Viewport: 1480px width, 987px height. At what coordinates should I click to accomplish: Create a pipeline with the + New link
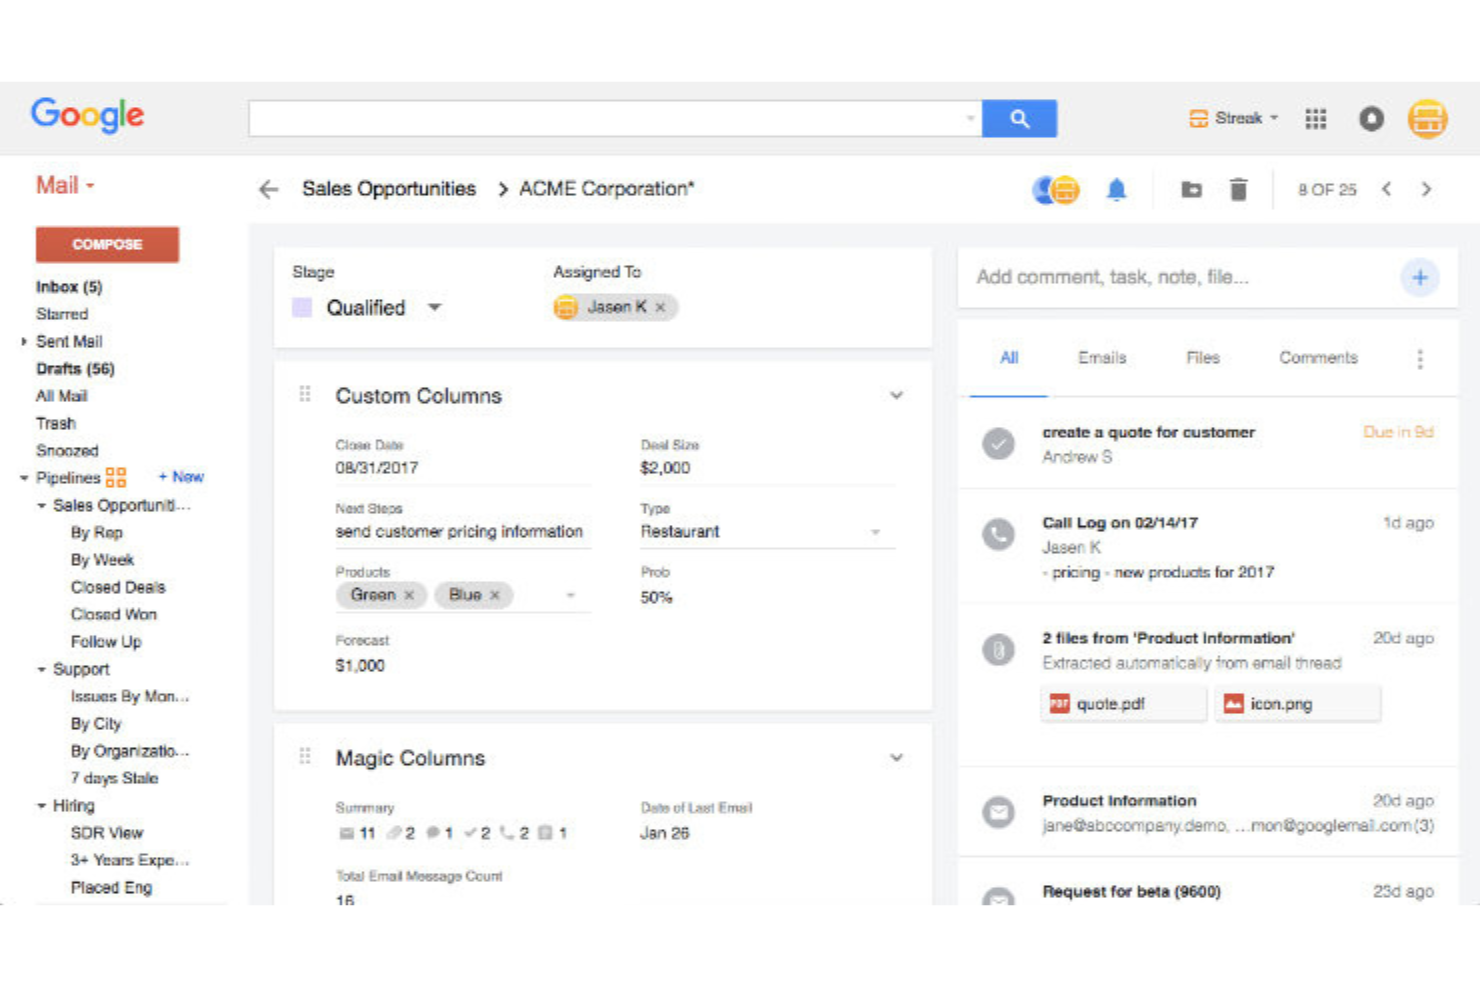pyautogui.click(x=181, y=477)
